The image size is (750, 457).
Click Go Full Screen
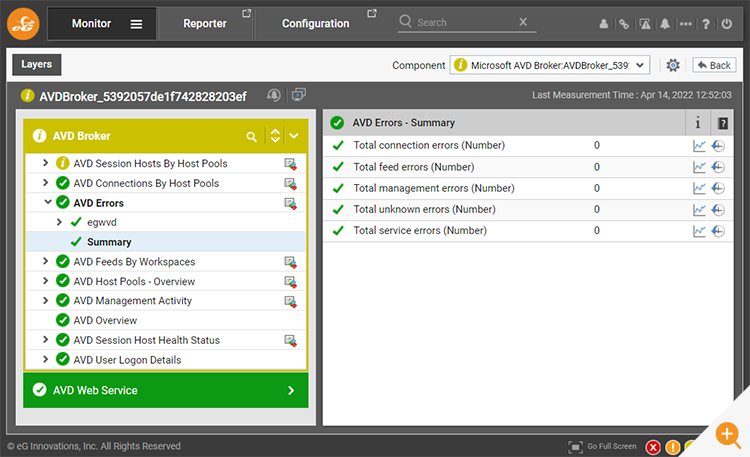603,447
